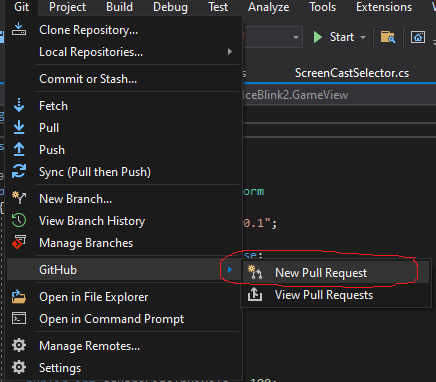The image size is (436, 382).
Task: Click the Manage Branches tag icon
Action: pyautogui.click(x=19, y=242)
